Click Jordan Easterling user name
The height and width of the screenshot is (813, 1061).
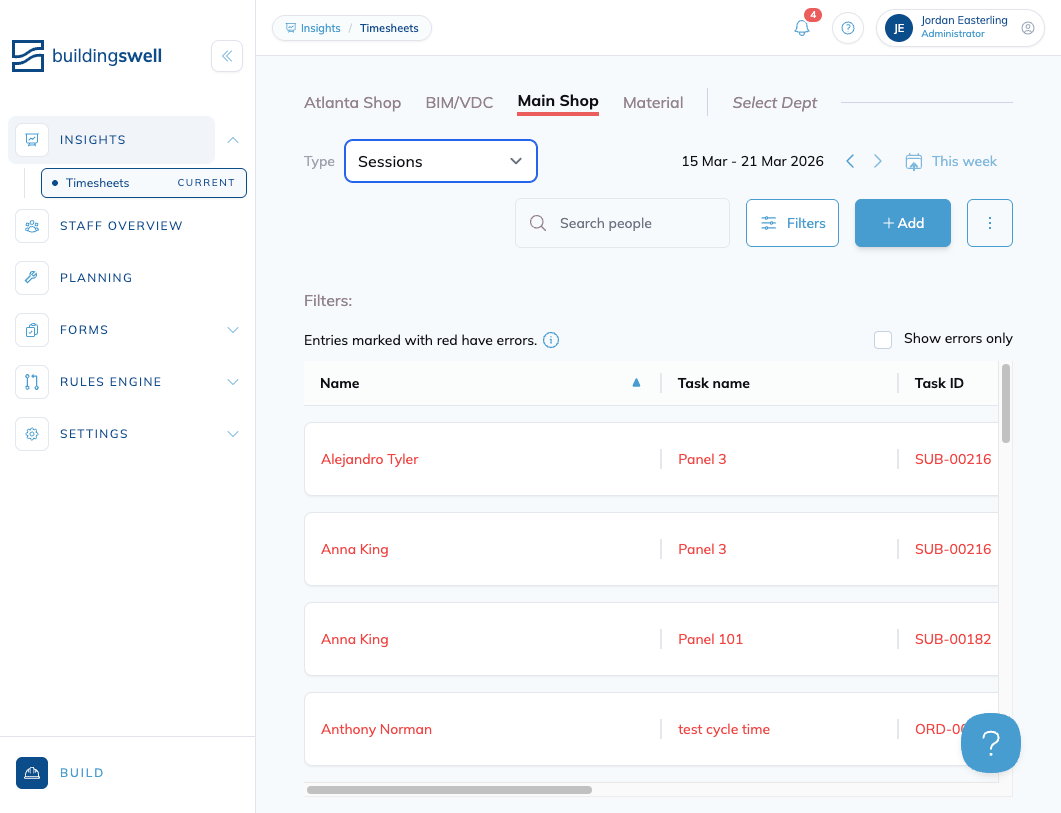point(964,20)
